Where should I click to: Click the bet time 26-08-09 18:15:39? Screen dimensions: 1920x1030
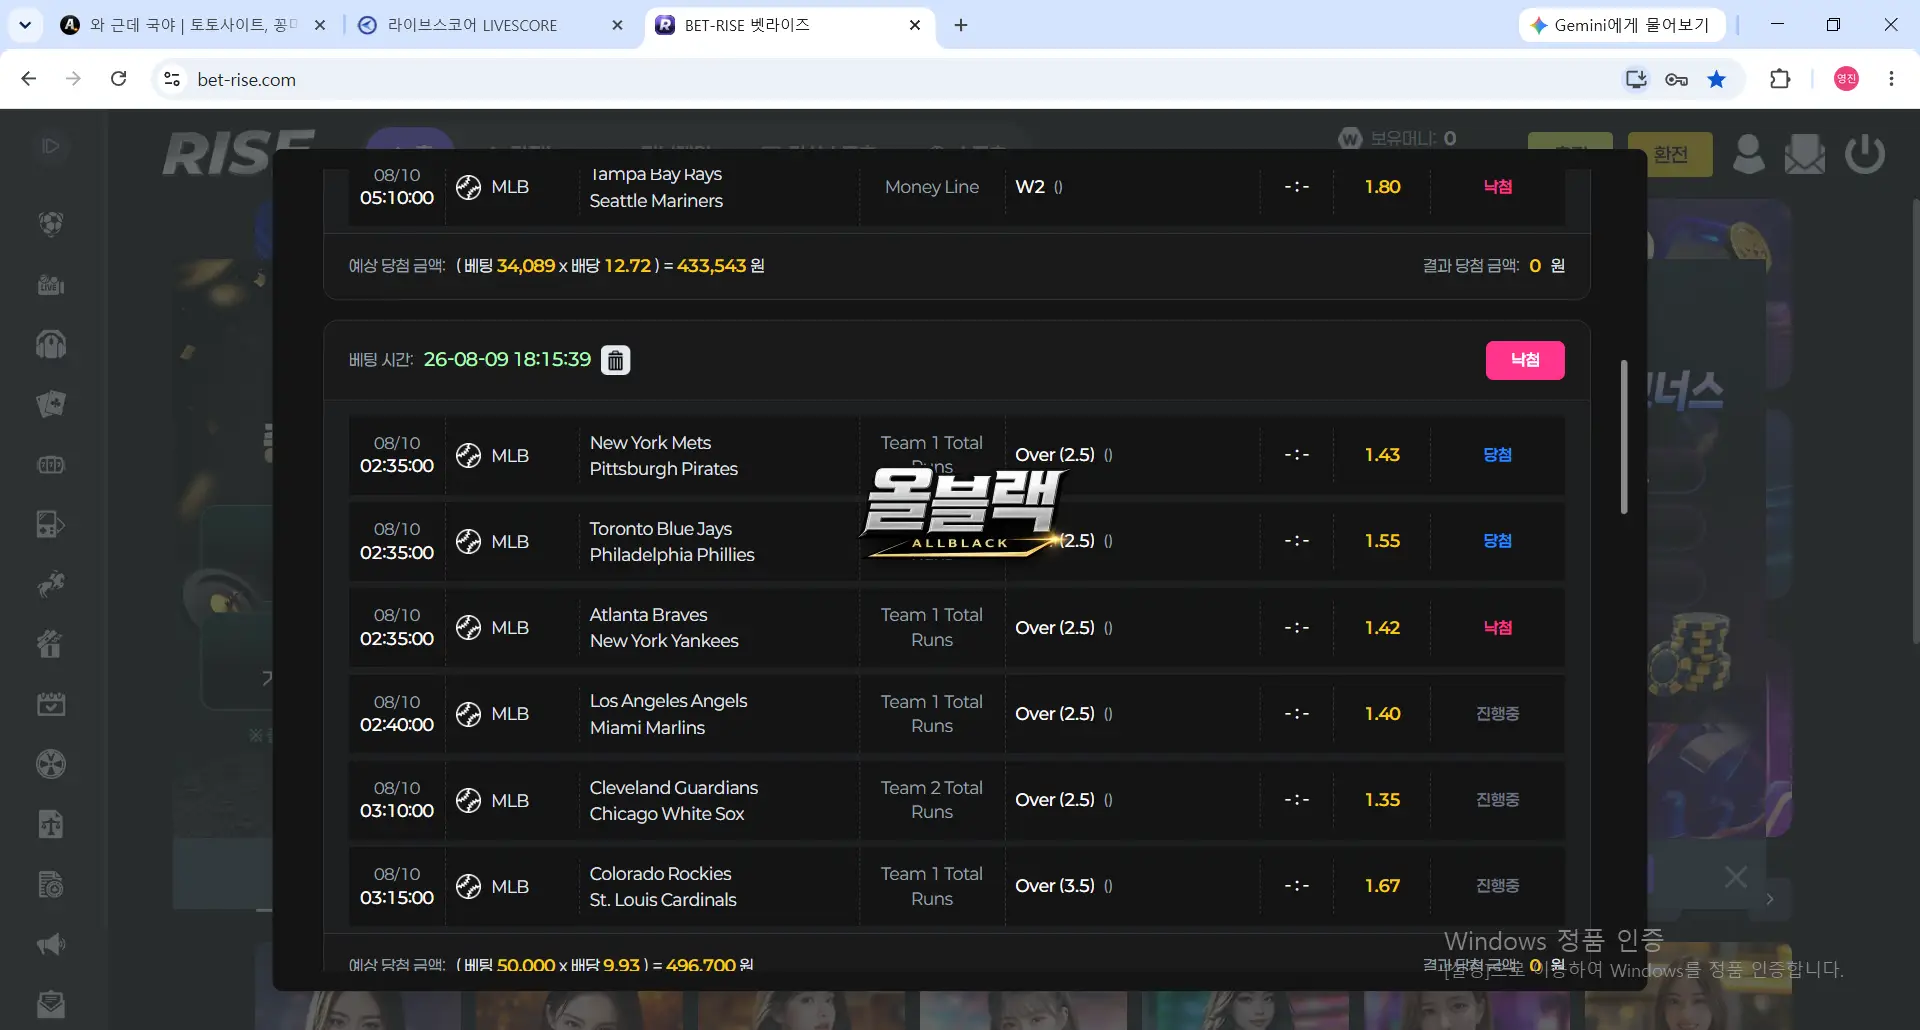coord(507,360)
